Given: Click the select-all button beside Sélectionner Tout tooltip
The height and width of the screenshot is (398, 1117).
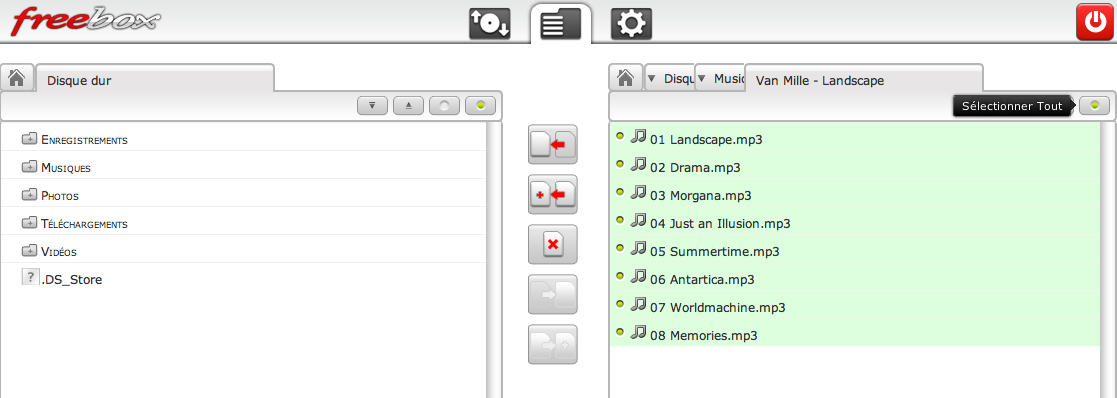Looking at the screenshot, I should [x=1094, y=106].
